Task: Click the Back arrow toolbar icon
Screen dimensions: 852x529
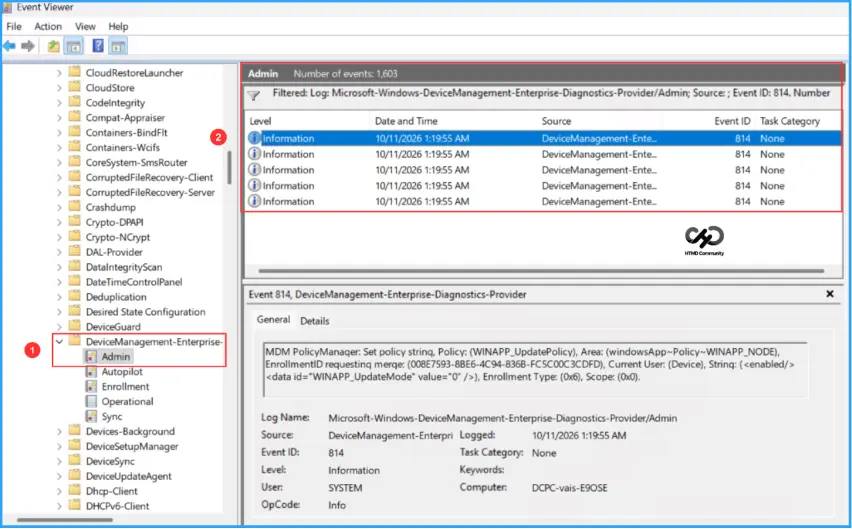Action: tap(9, 46)
